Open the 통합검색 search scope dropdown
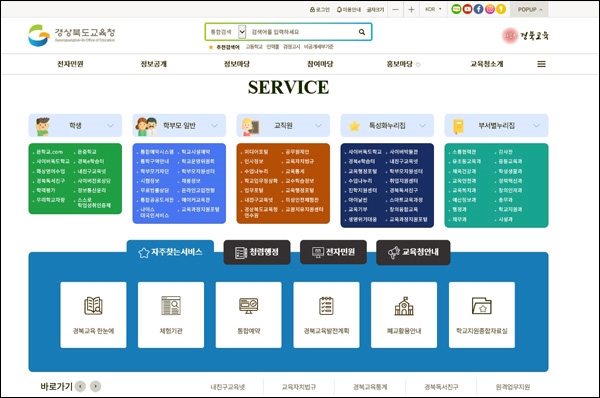Viewport: 600px width, 398px height. [227, 32]
